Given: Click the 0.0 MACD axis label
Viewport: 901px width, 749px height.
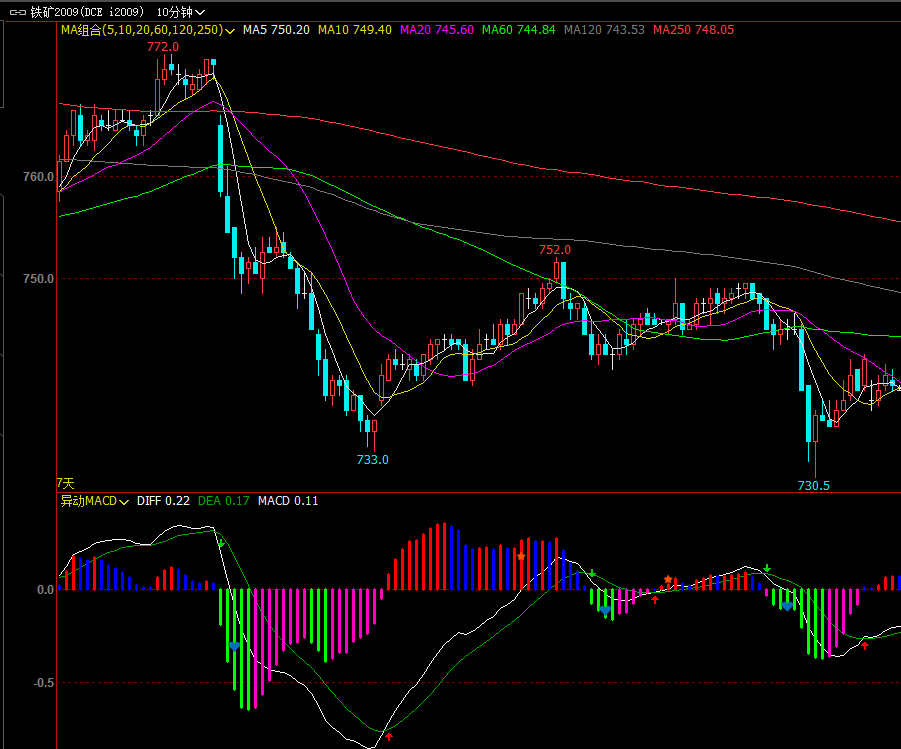Looking at the screenshot, I should (45, 590).
